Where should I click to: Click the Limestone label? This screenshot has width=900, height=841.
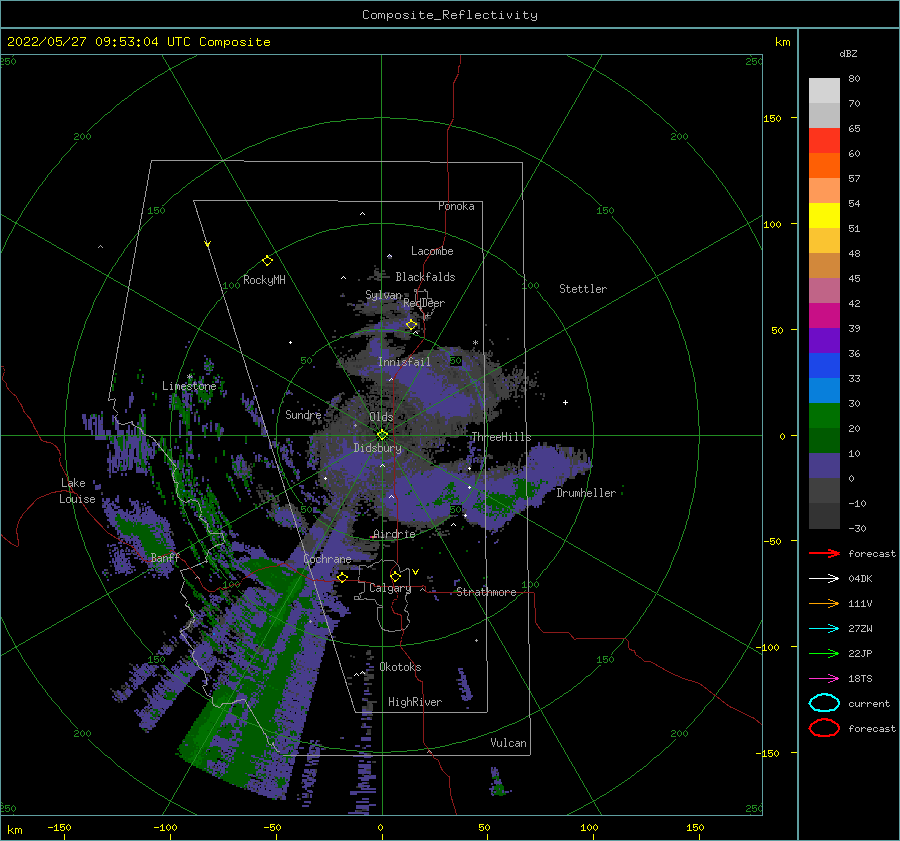[189, 386]
